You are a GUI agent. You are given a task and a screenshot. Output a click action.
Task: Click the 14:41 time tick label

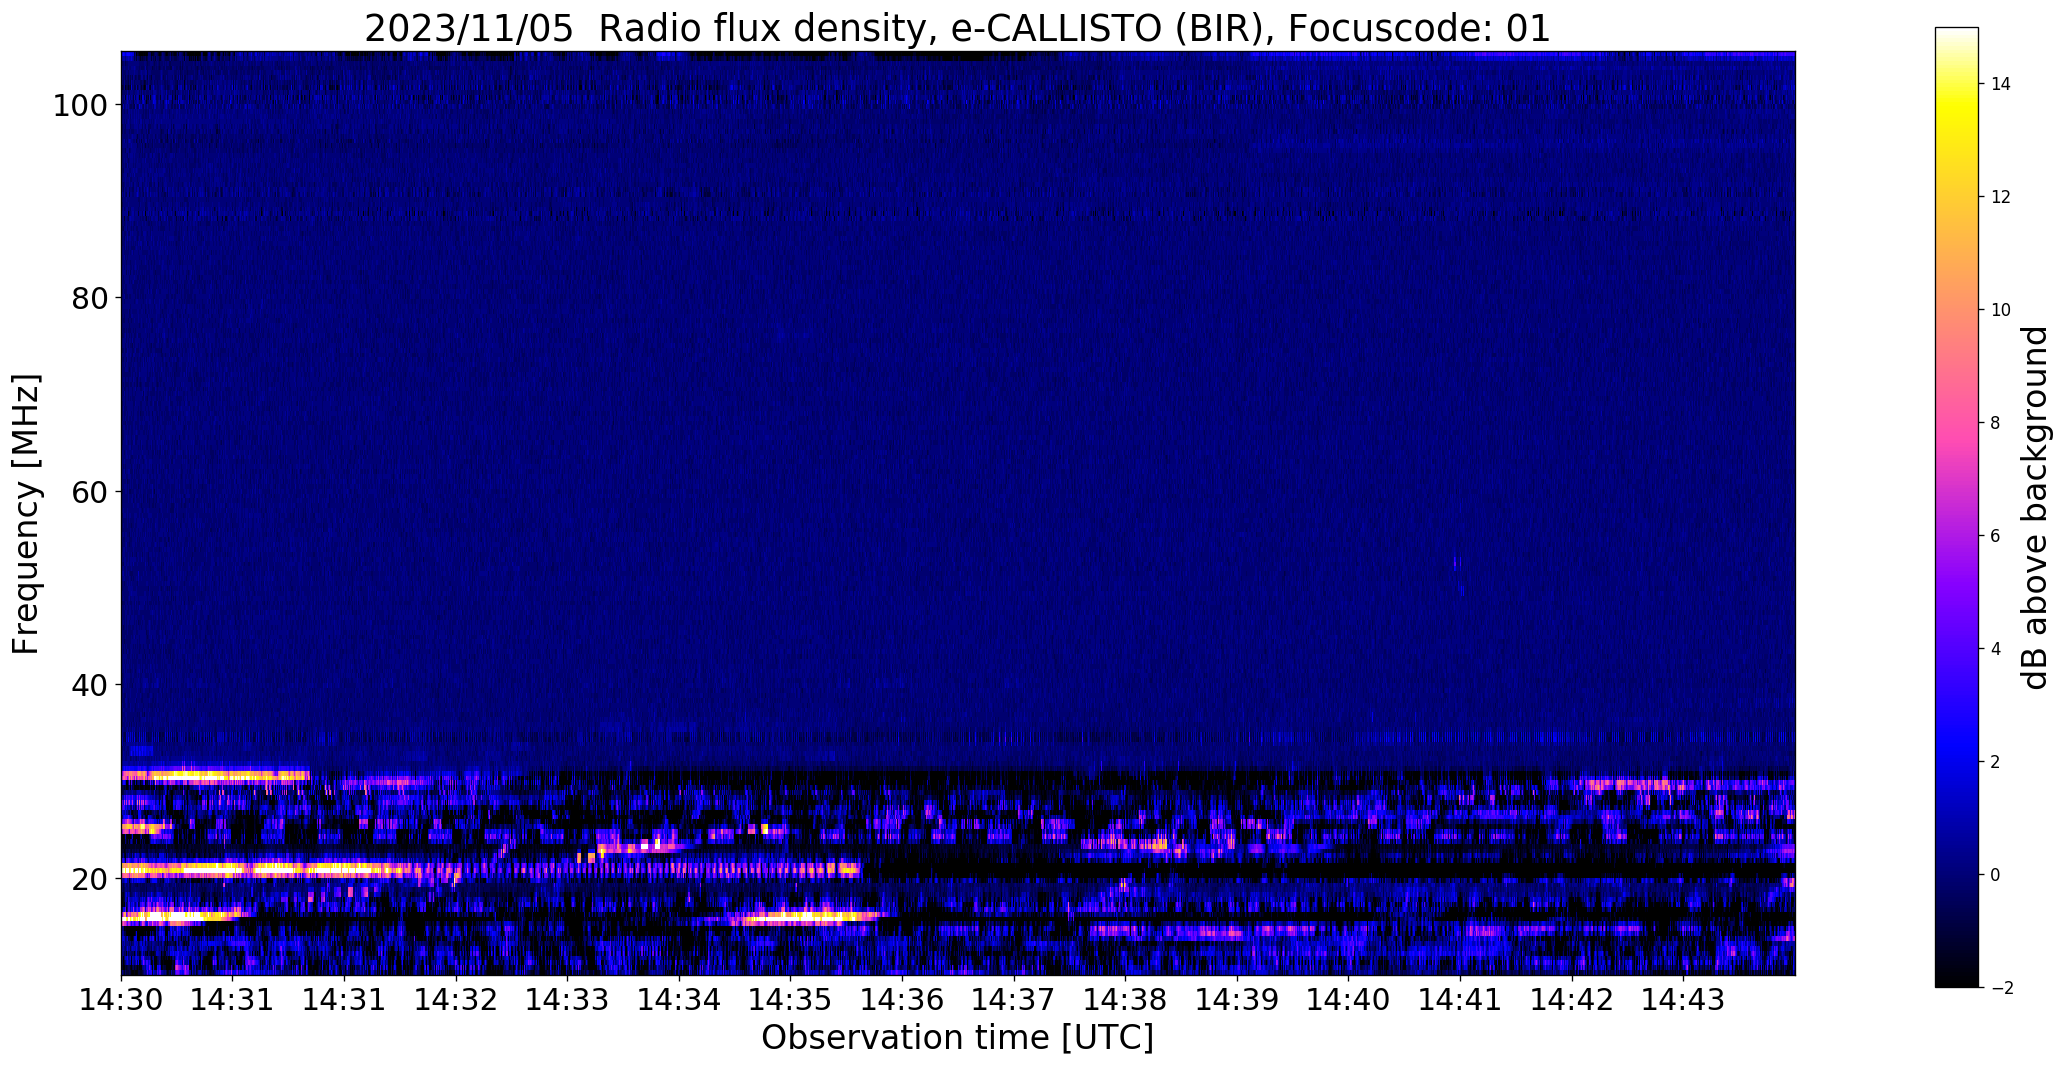point(1460,1000)
